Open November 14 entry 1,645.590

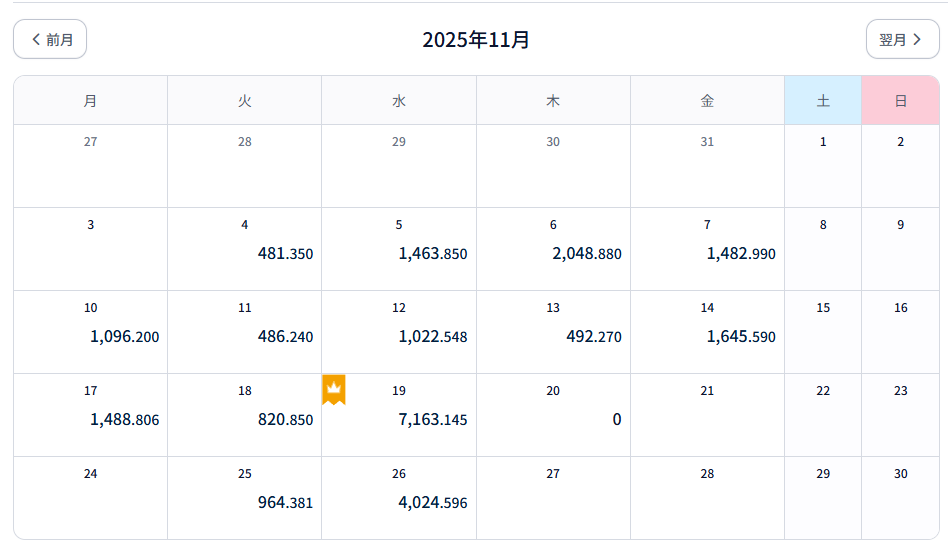pos(740,337)
